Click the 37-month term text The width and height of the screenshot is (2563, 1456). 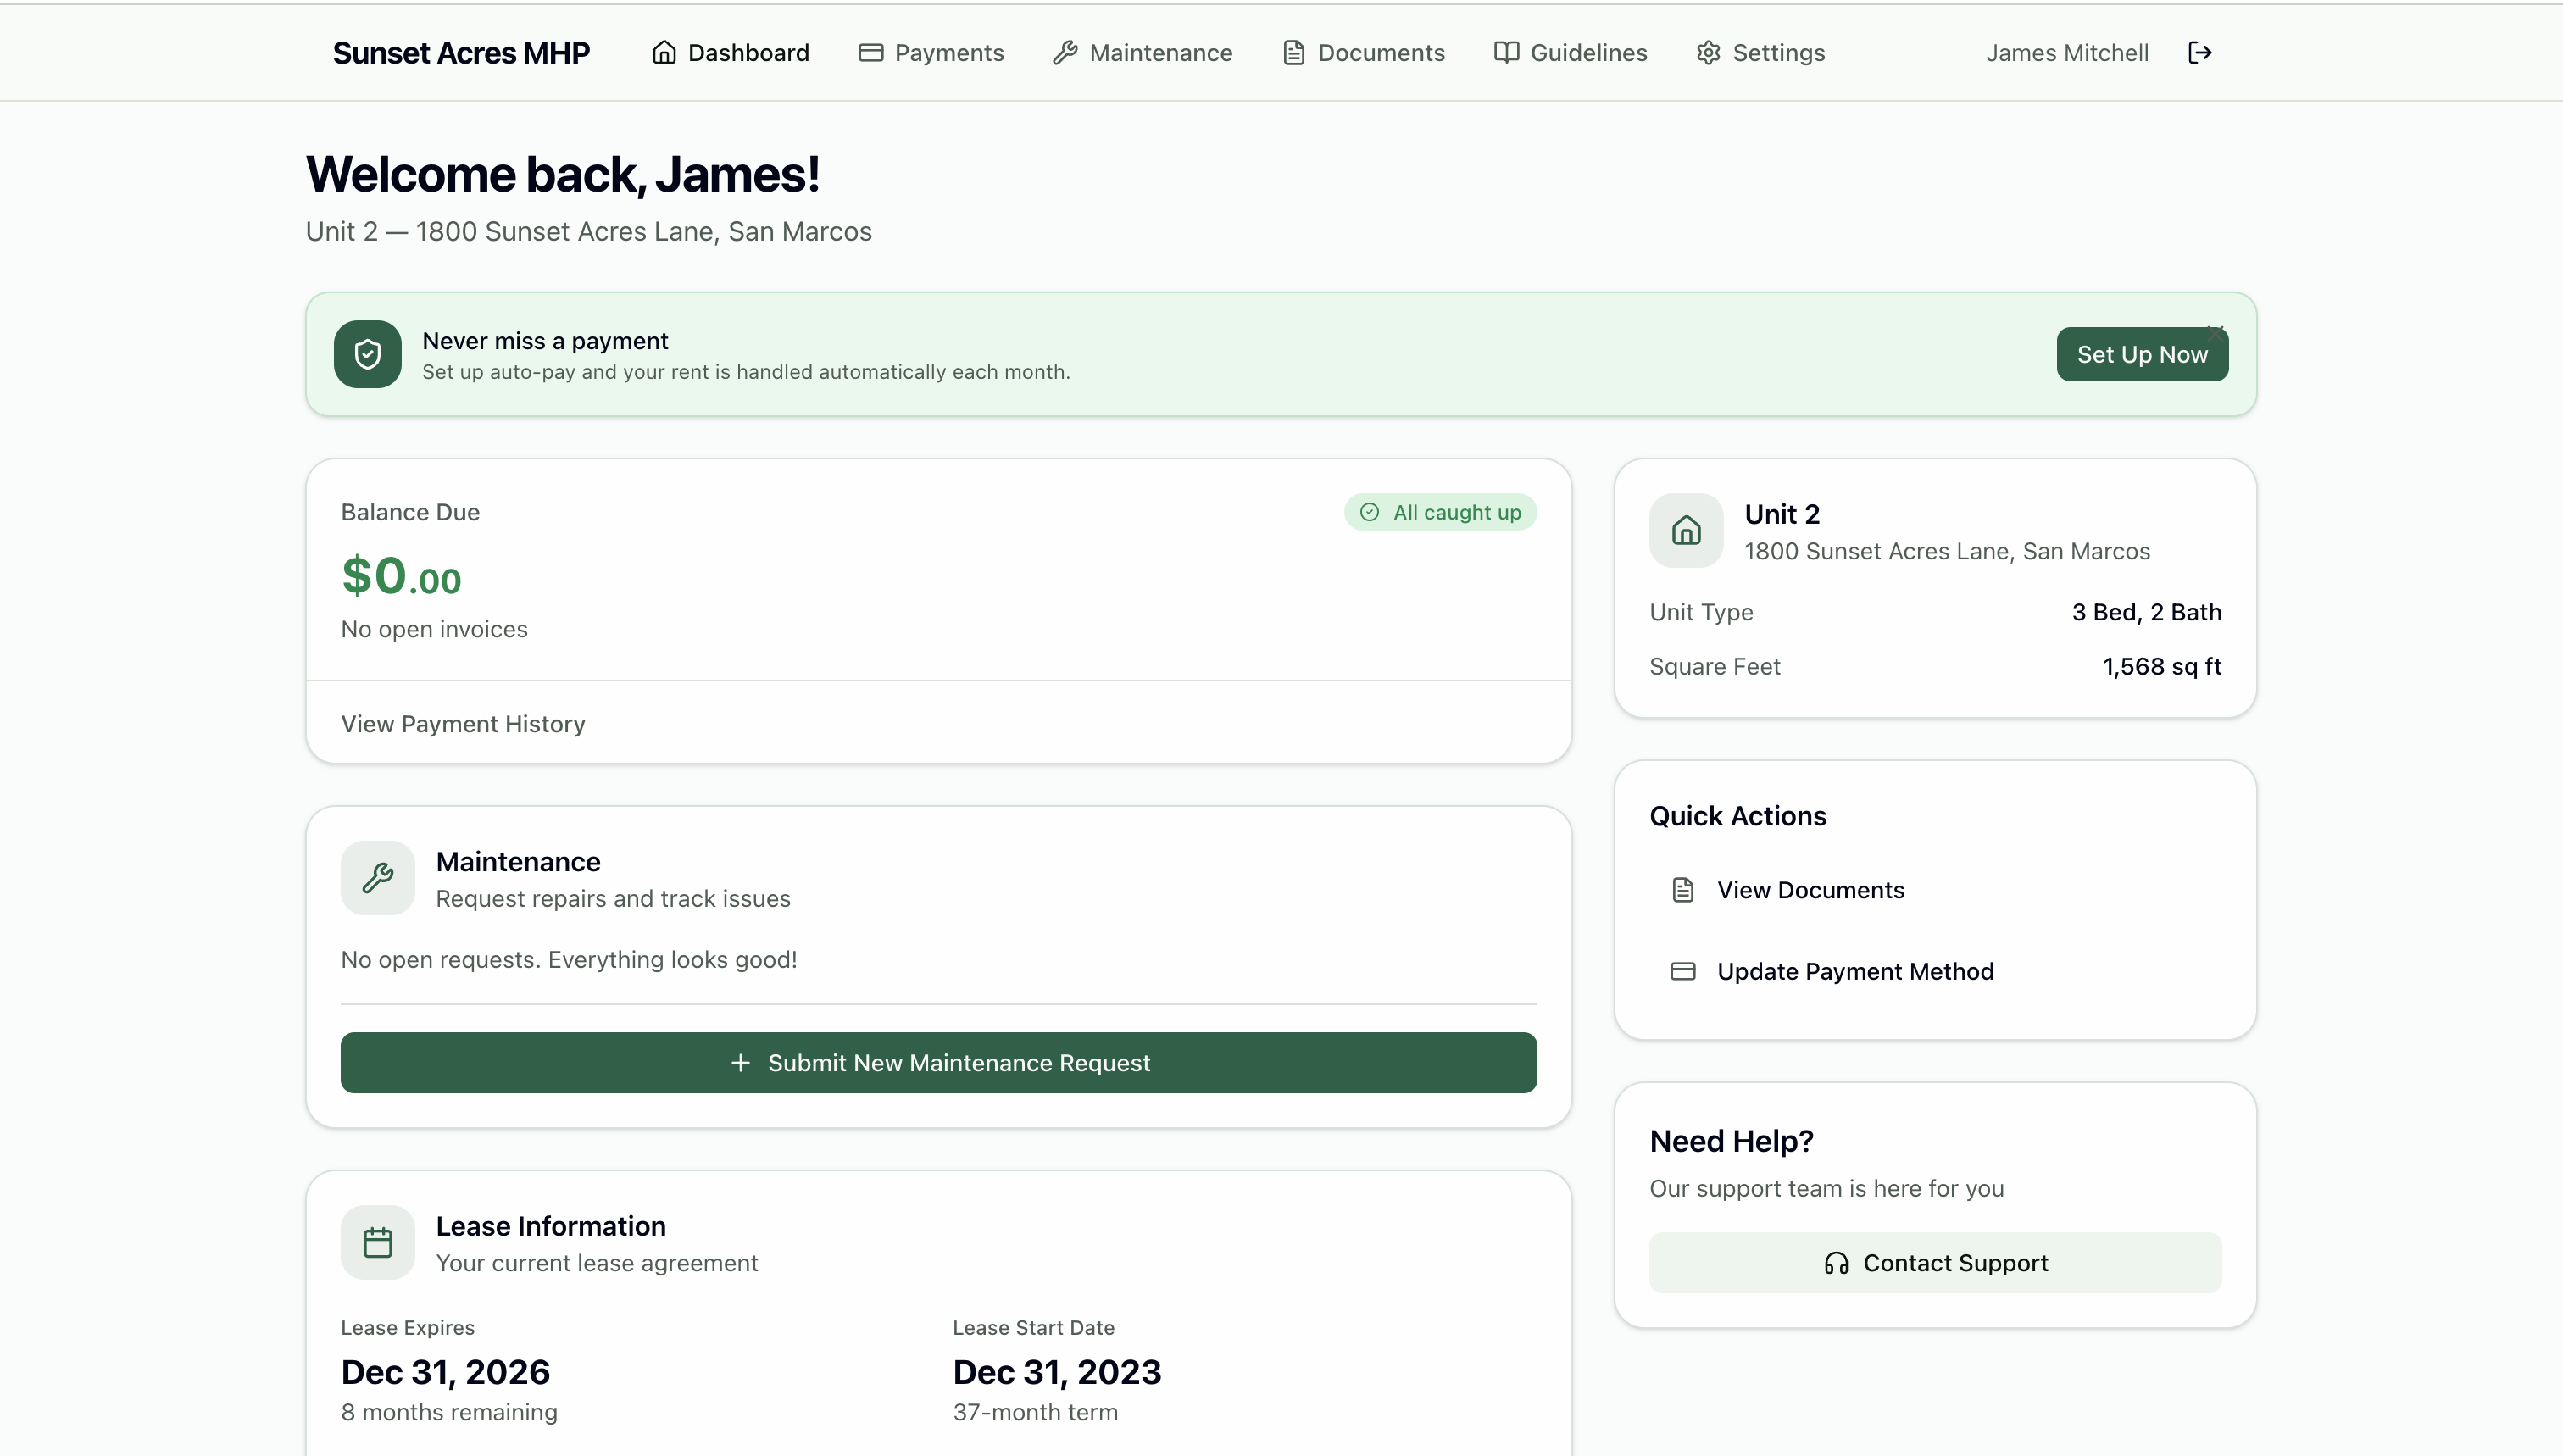(x=1035, y=1412)
